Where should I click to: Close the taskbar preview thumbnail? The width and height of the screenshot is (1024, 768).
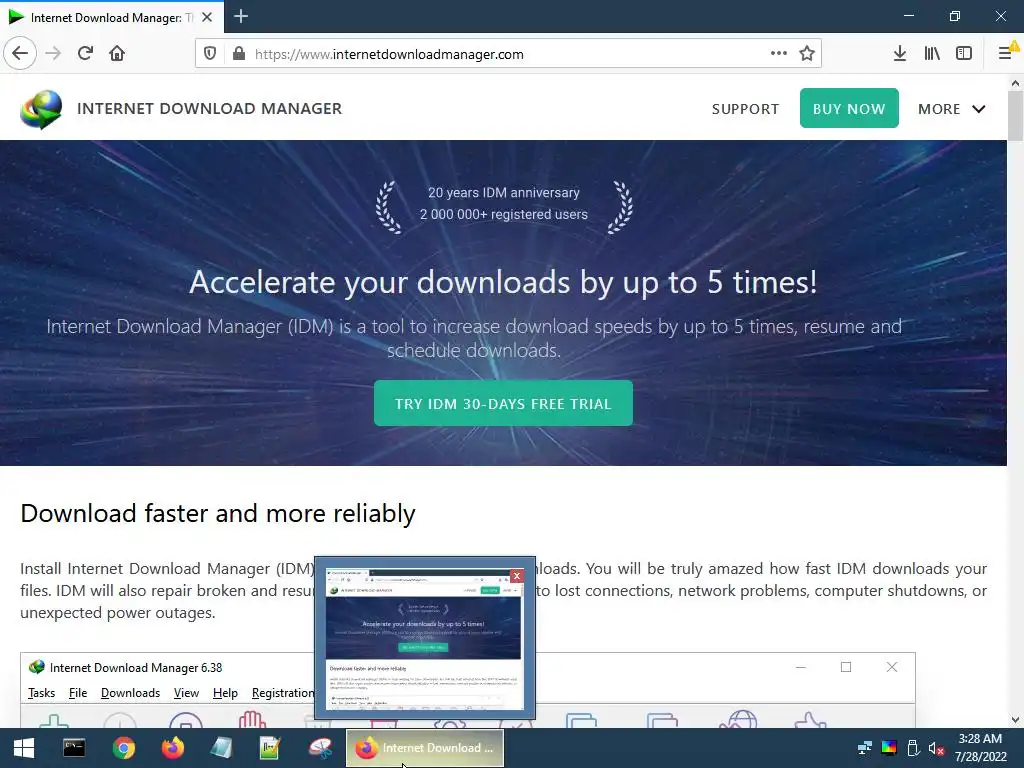click(517, 575)
